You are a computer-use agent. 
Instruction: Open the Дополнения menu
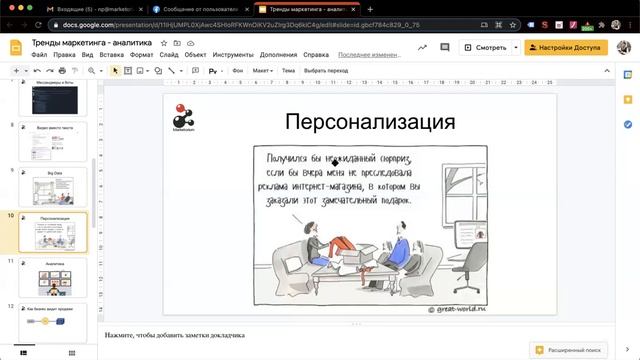click(278, 55)
